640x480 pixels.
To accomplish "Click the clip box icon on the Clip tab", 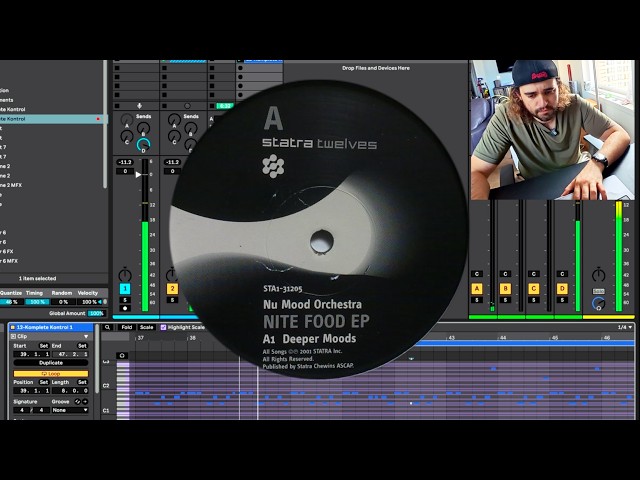I will pyautogui.click(x=13, y=337).
